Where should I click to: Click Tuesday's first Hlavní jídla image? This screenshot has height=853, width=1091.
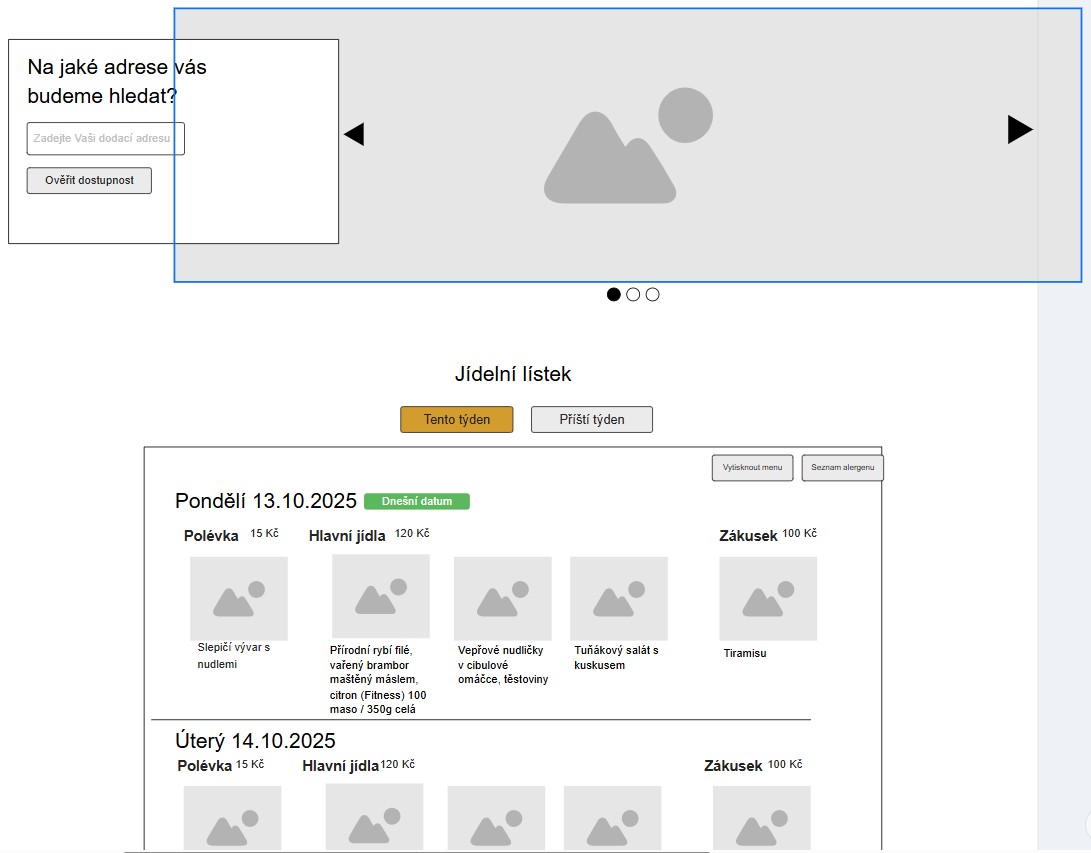point(374,816)
